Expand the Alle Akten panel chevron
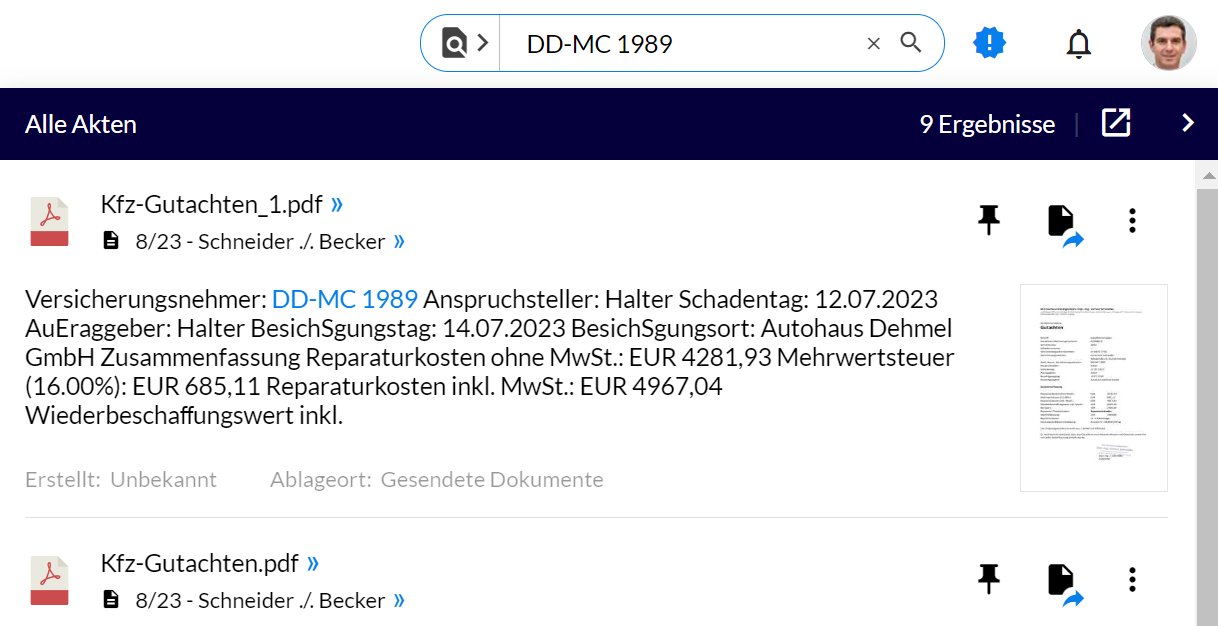1218x626 pixels. pyautogui.click(x=1188, y=123)
